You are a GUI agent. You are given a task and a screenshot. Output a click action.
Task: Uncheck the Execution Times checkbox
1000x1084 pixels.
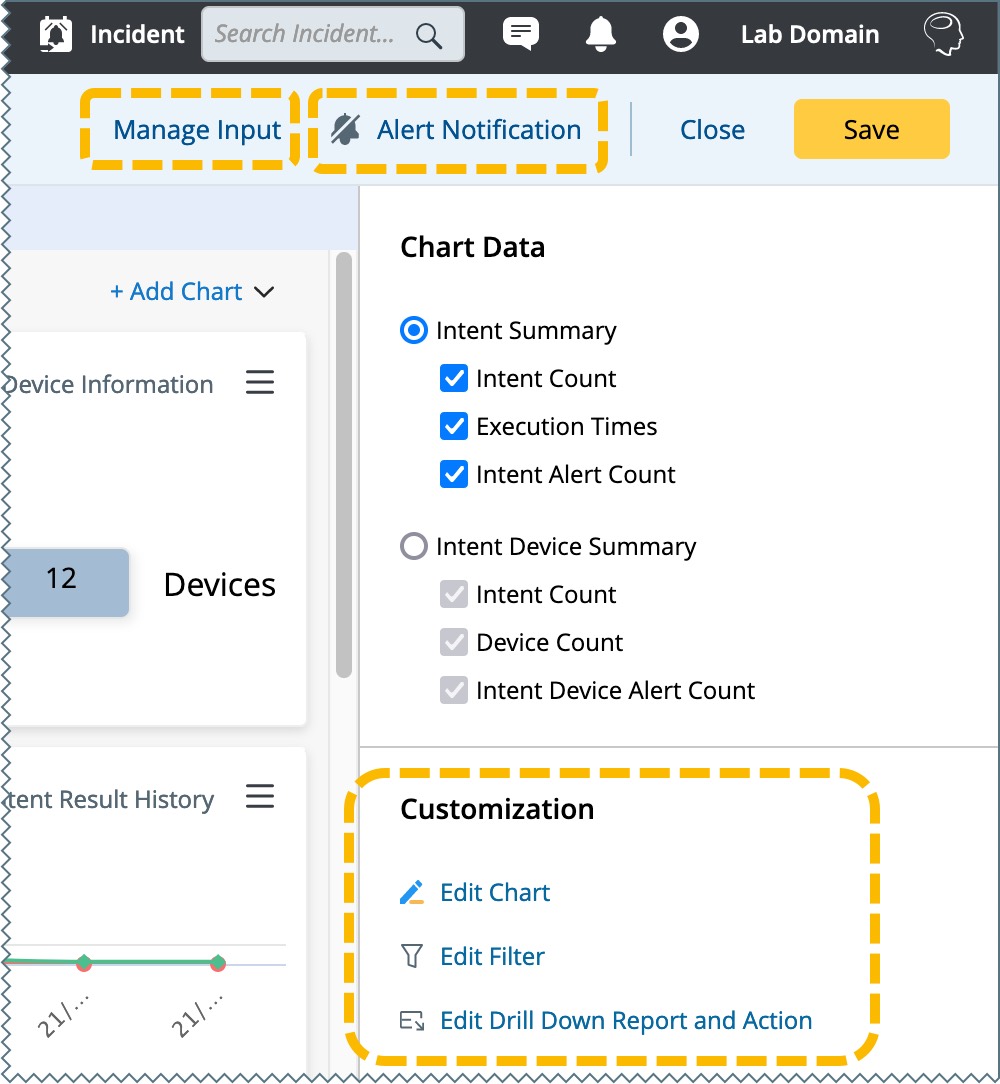pos(454,427)
